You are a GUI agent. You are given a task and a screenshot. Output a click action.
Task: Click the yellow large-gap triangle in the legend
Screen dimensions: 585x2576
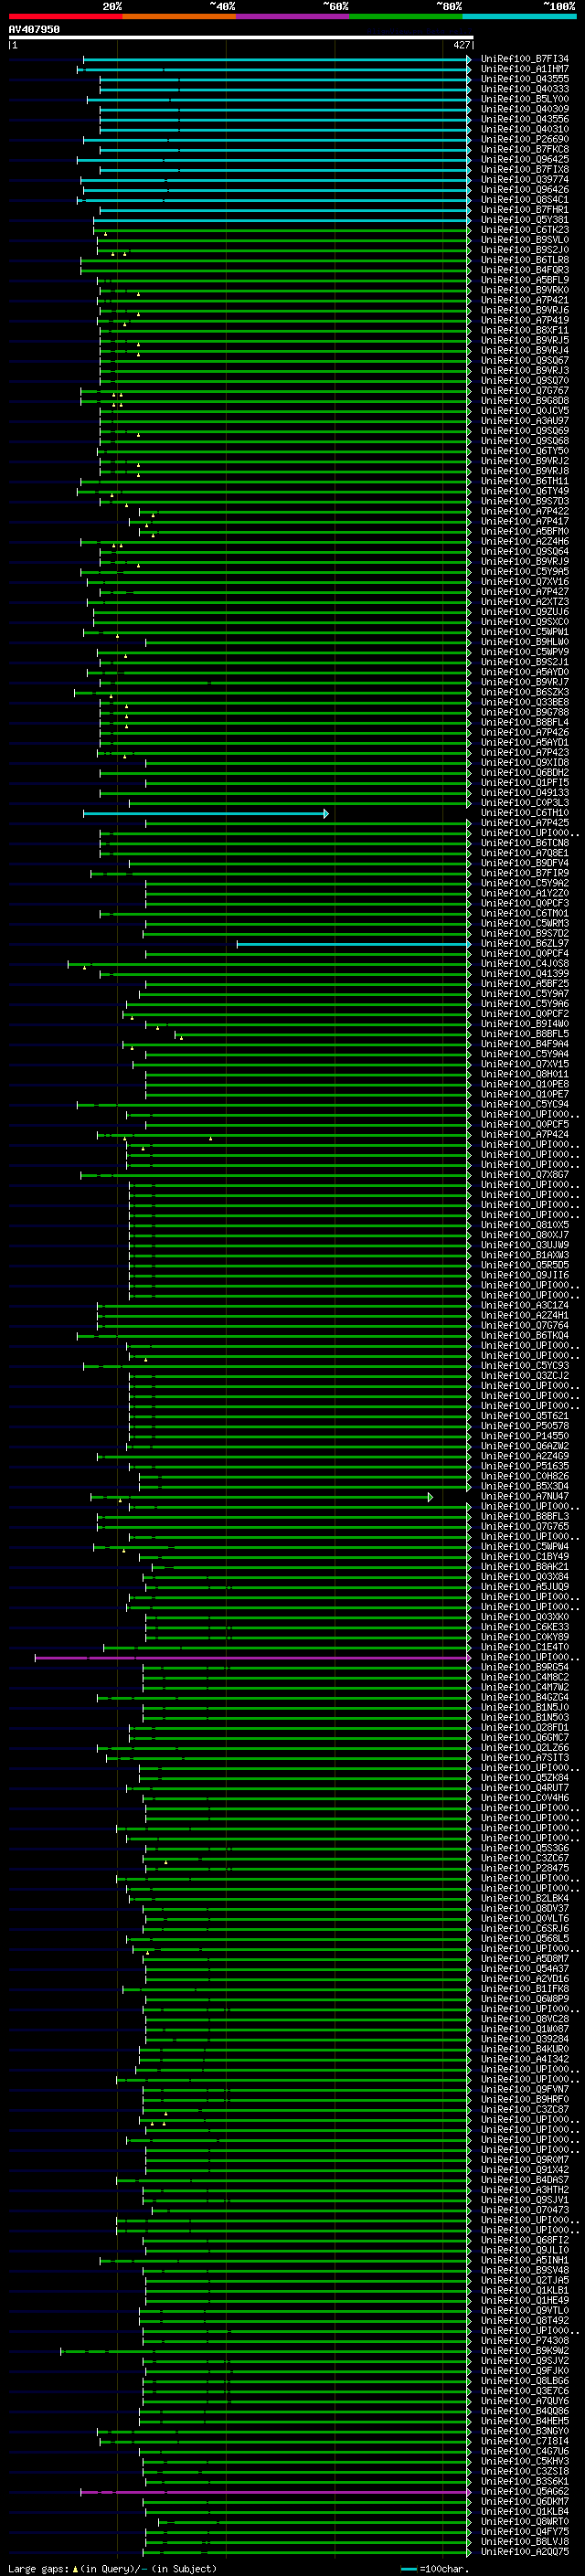75,2569
